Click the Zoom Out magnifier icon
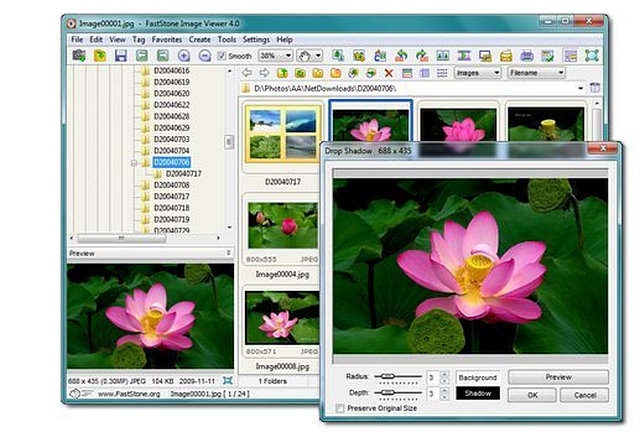 tap(204, 56)
